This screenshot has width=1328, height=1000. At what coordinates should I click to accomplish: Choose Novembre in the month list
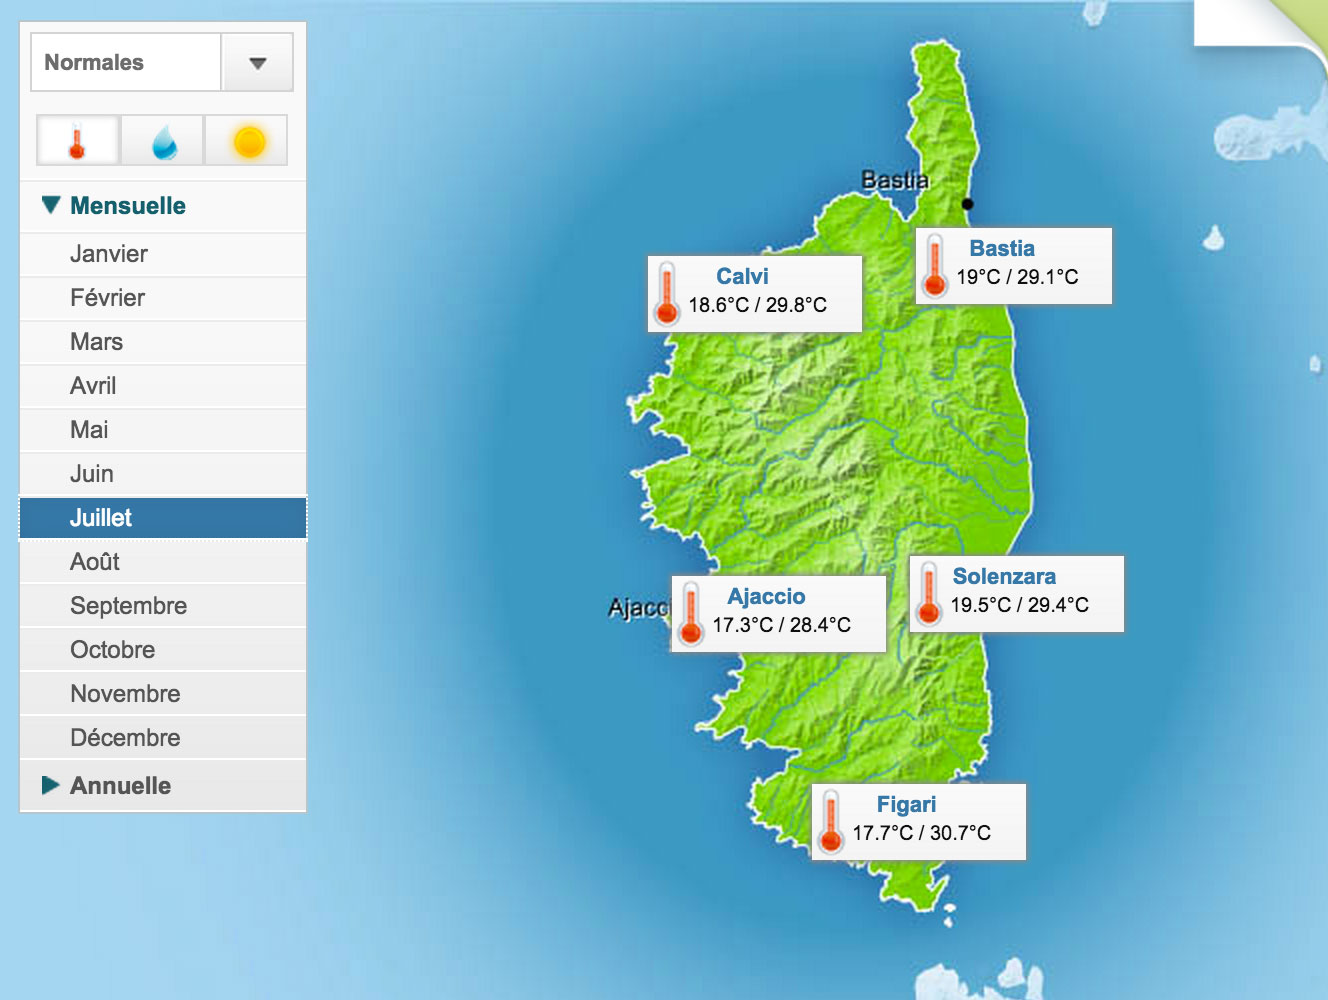[163, 694]
